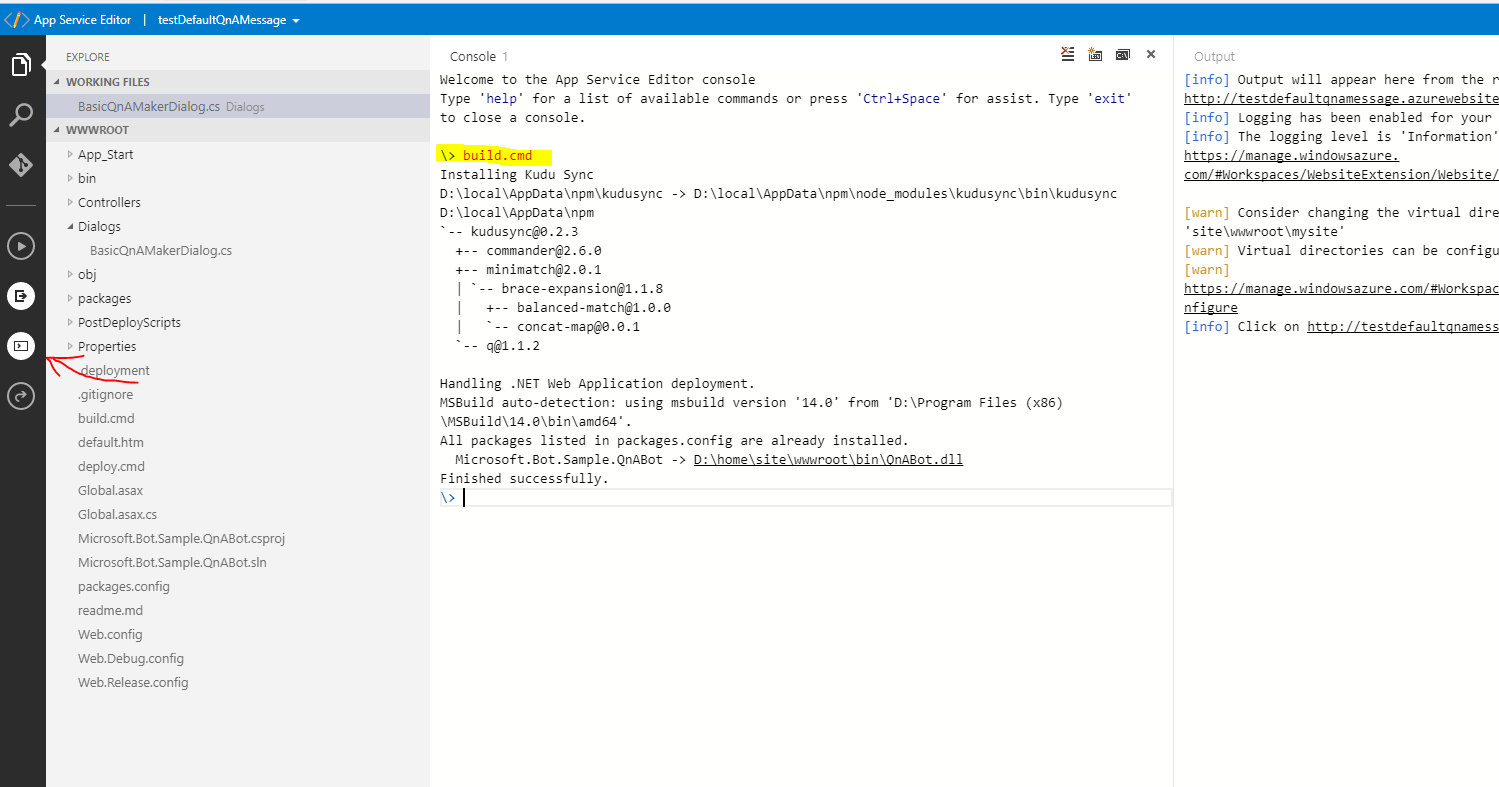Click the restart icon at the sidebar bottom
The height and width of the screenshot is (787, 1499).
point(22,395)
